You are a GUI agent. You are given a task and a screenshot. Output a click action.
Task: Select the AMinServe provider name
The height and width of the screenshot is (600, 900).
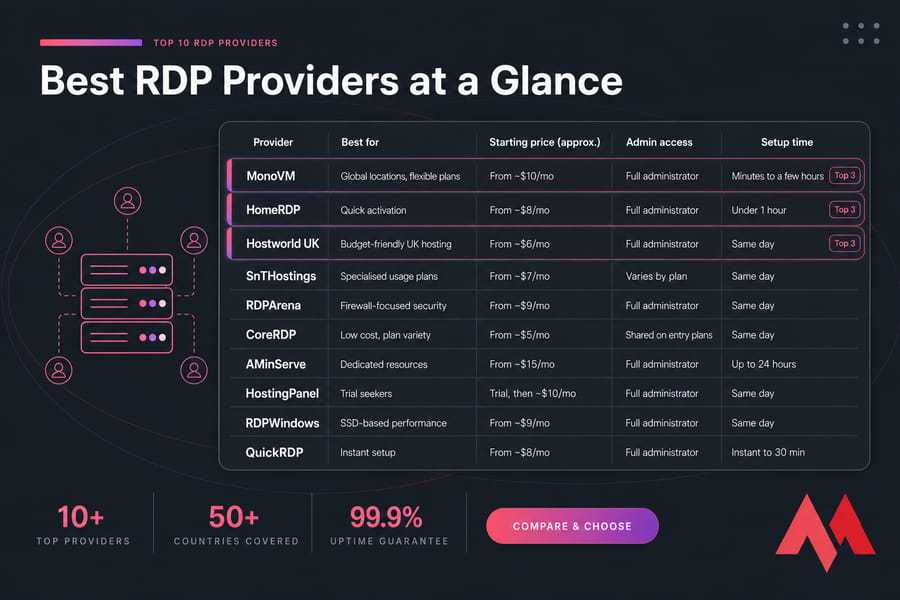coord(276,364)
